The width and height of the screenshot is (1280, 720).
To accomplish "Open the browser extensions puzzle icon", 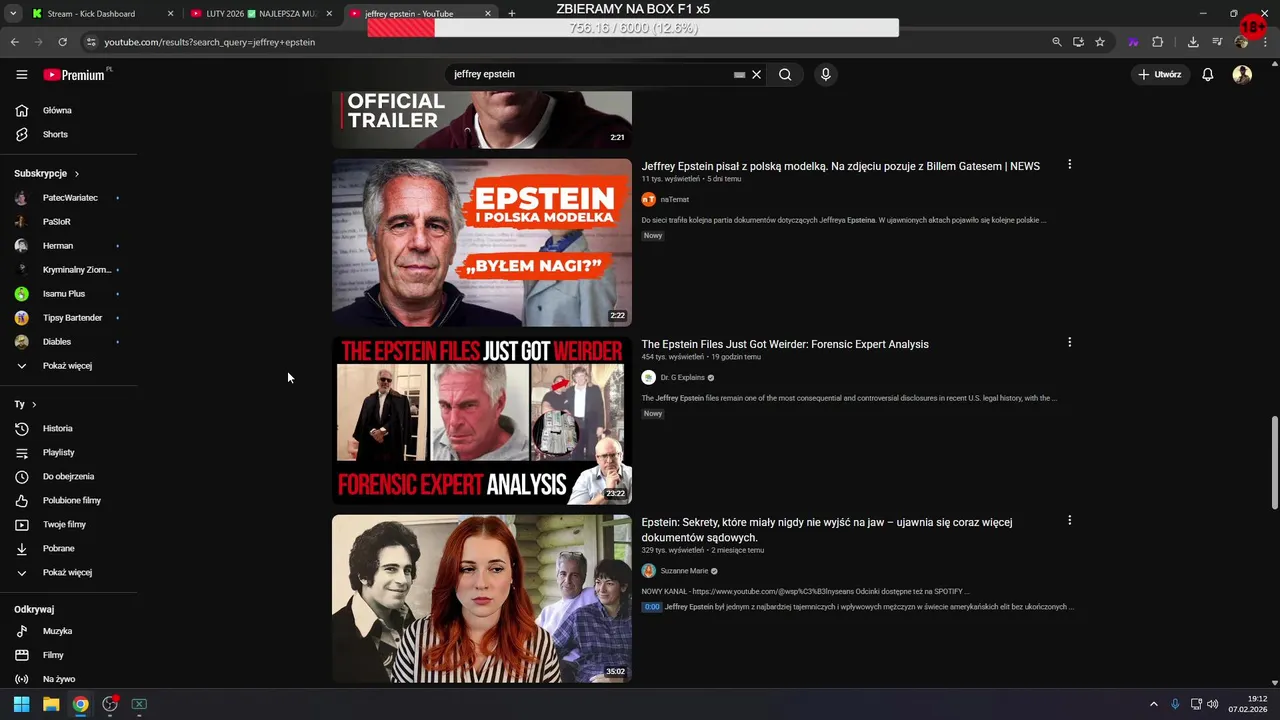I will point(1158,42).
